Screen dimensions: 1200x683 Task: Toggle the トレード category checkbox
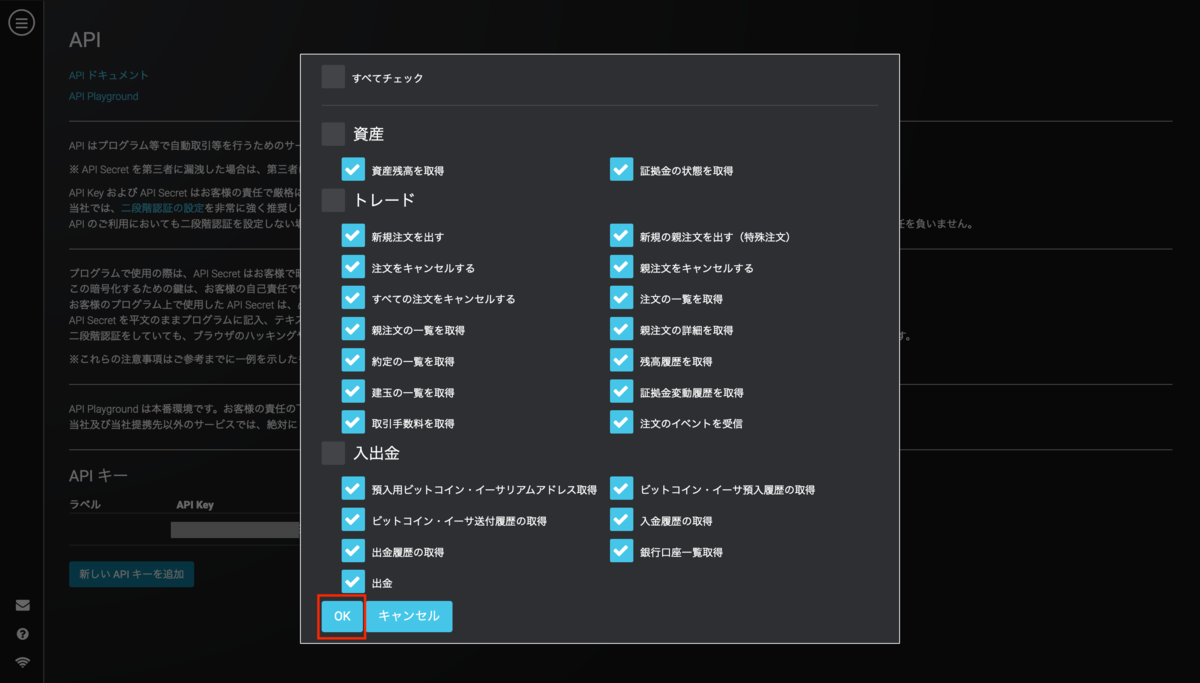(333, 200)
